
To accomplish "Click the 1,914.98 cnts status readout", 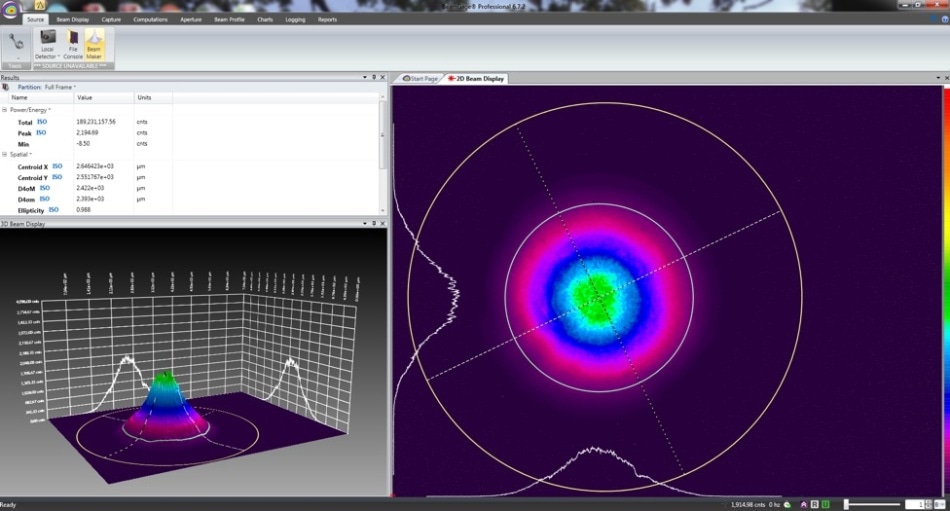I will click(x=748, y=504).
